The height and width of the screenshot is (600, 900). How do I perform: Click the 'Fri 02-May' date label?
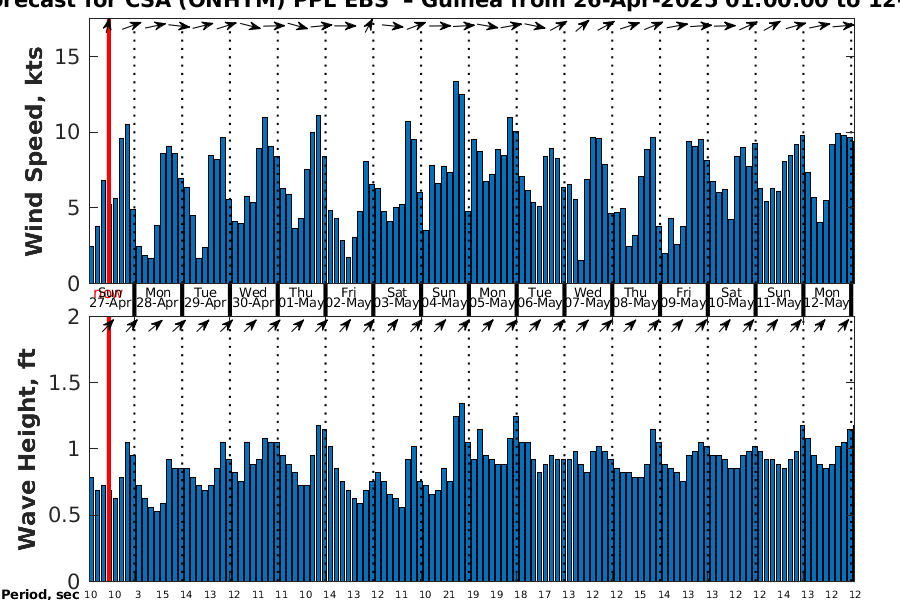(x=349, y=298)
